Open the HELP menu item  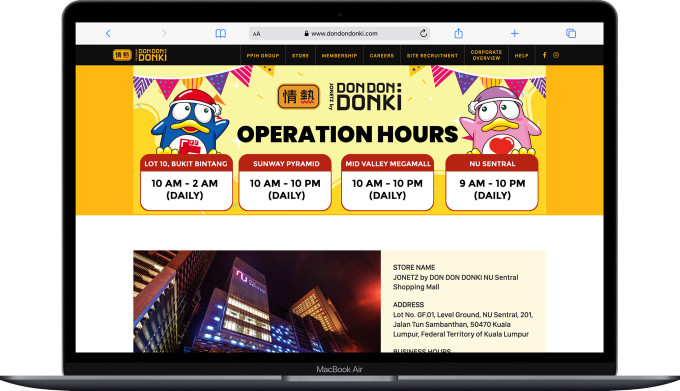tap(521, 55)
